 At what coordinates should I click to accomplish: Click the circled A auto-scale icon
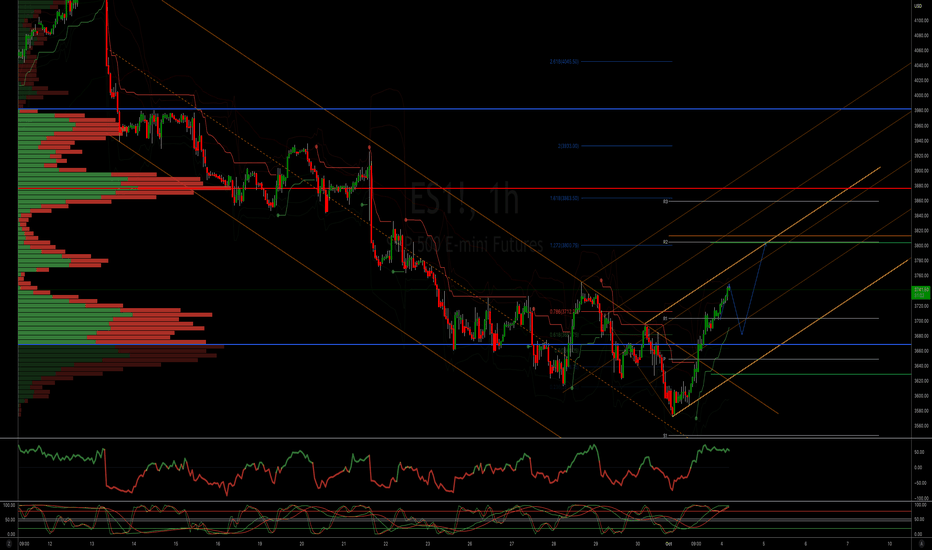[921, 543]
